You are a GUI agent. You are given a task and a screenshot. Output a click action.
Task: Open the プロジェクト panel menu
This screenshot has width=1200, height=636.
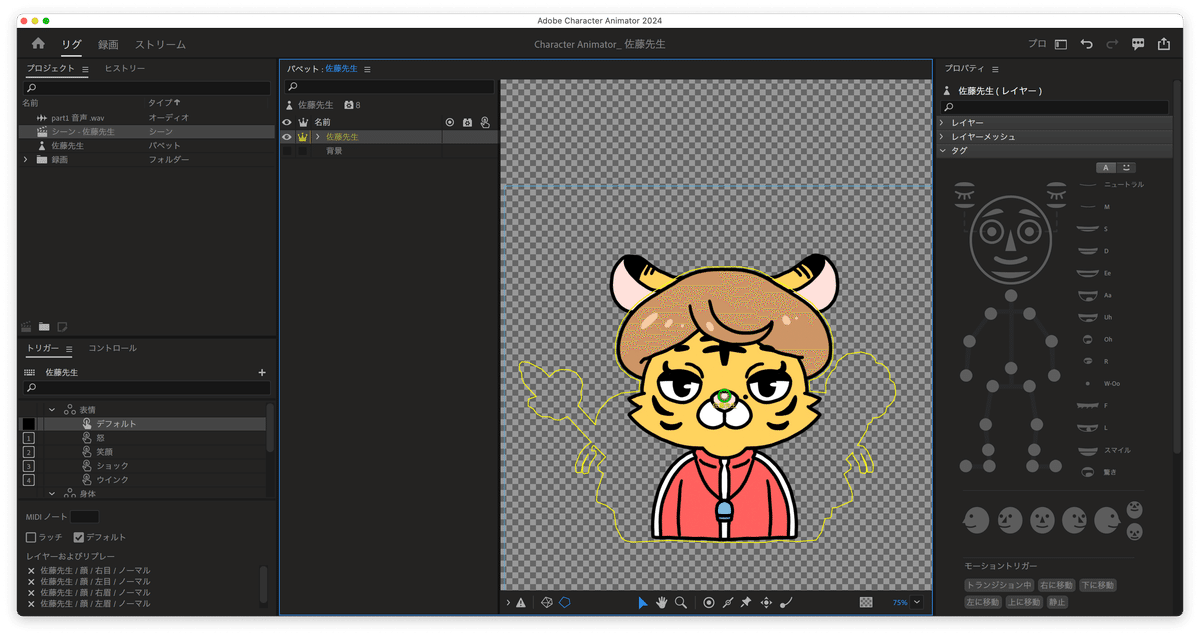pos(85,69)
